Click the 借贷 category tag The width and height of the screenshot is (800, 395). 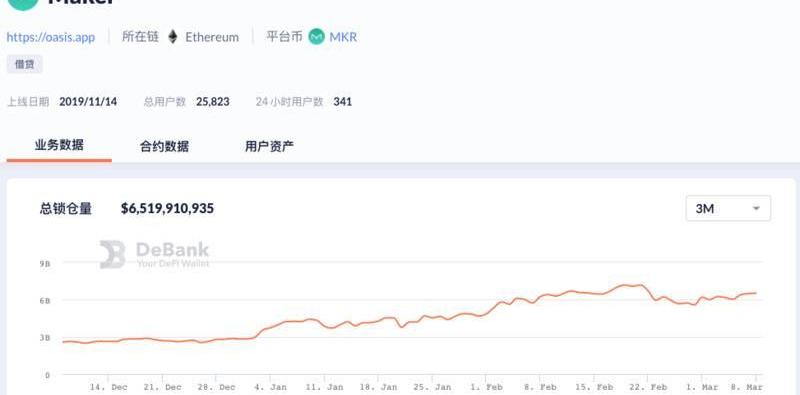pyautogui.click(x=24, y=64)
